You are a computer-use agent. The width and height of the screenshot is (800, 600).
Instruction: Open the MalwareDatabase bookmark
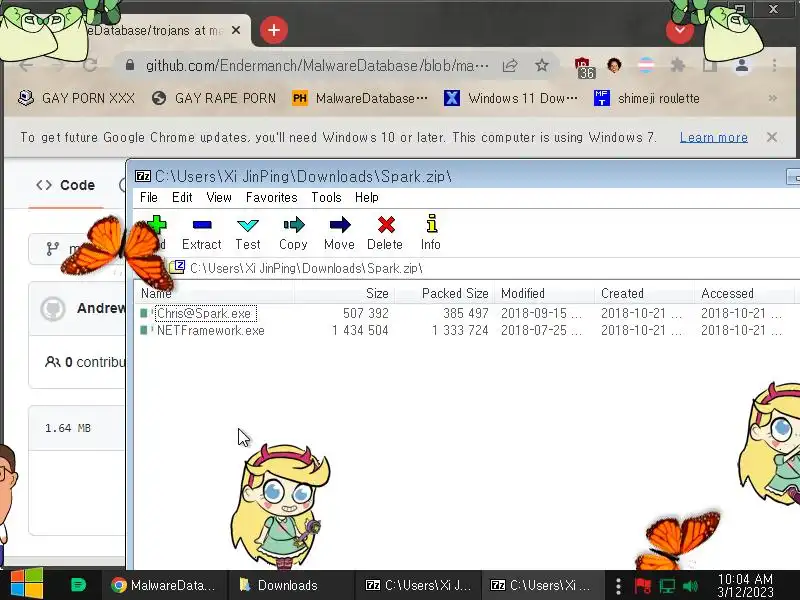pos(360,98)
